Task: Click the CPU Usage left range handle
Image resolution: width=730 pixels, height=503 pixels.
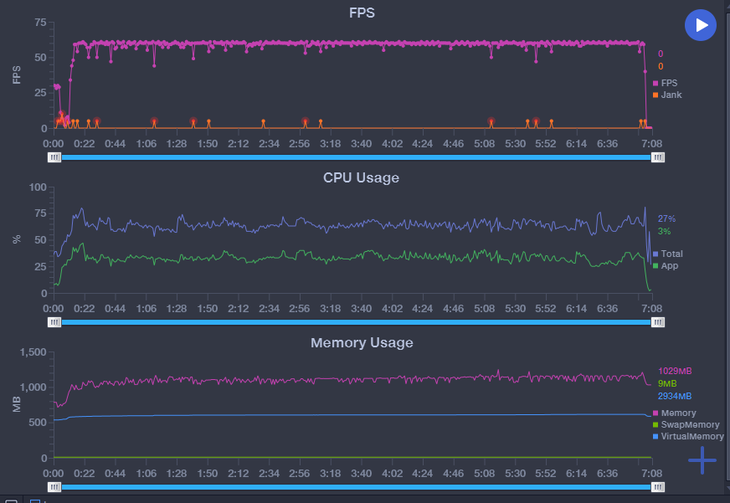Action: click(55, 322)
